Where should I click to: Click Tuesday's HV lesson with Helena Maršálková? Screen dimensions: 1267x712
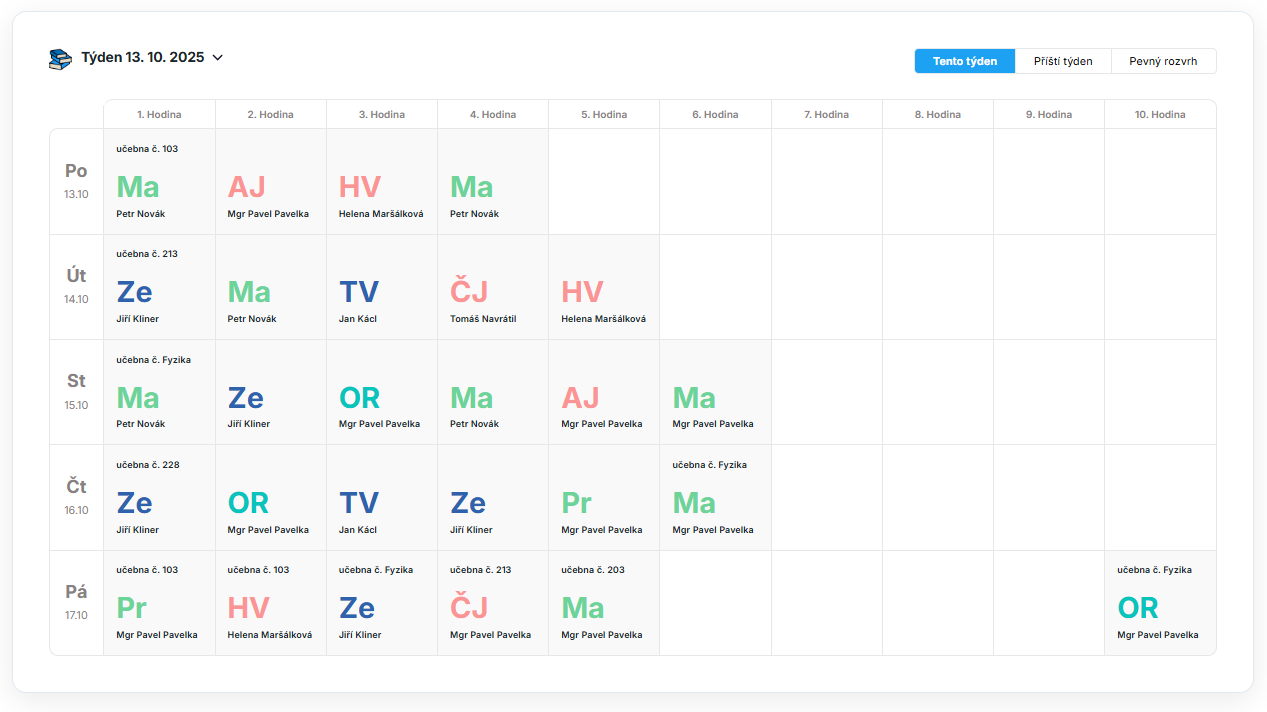click(x=604, y=287)
